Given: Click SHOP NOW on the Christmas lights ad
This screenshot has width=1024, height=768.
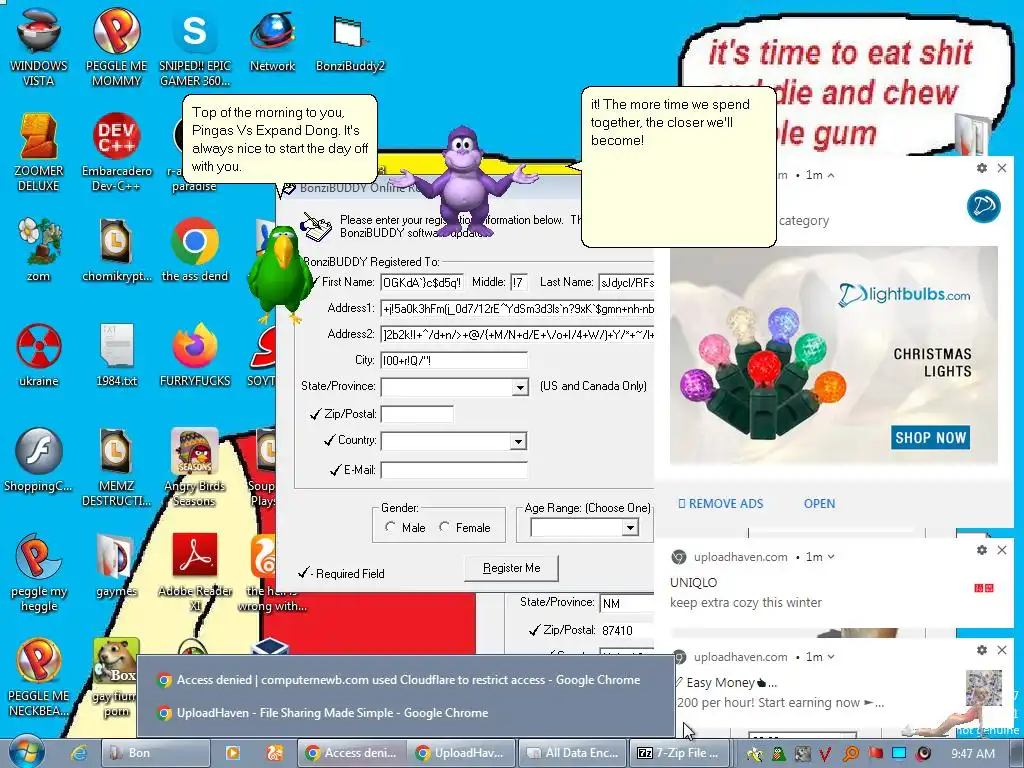Looking at the screenshot, I should point(930,438).
